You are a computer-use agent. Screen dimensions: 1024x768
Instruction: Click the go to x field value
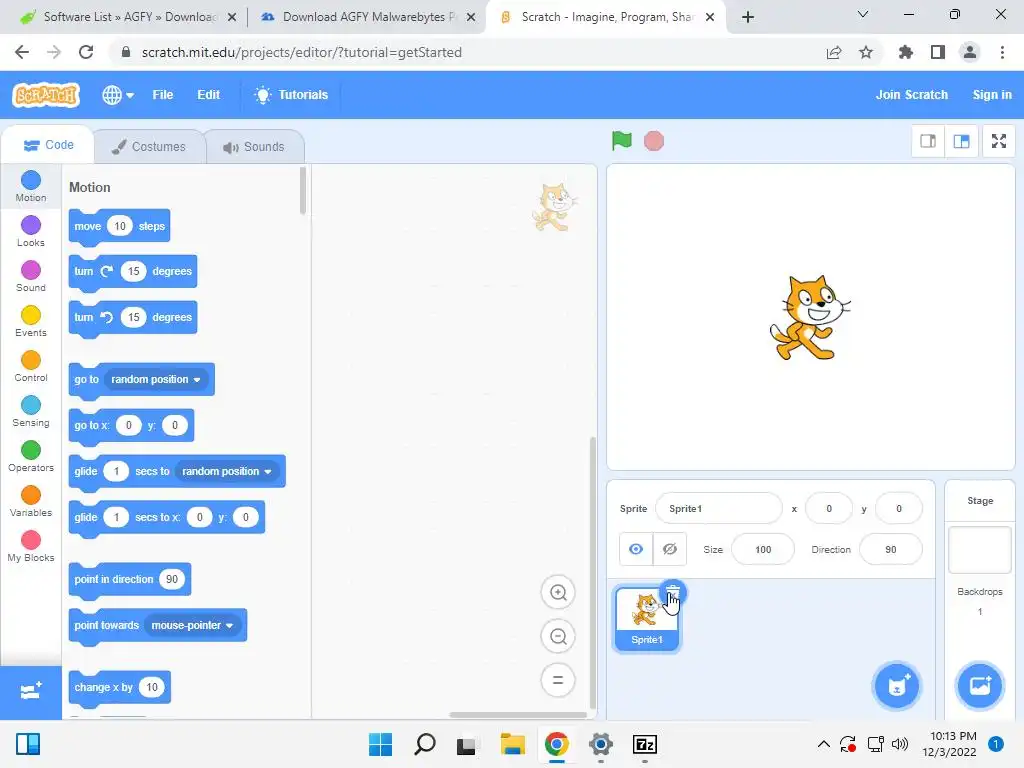click(x=129, y=425)
